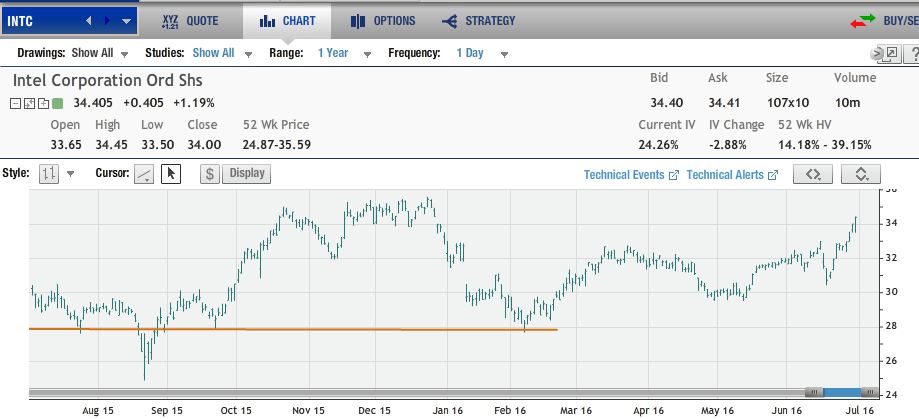Click the Display button
The width and height of the screenshot is (919, 419).
[247, 173]
